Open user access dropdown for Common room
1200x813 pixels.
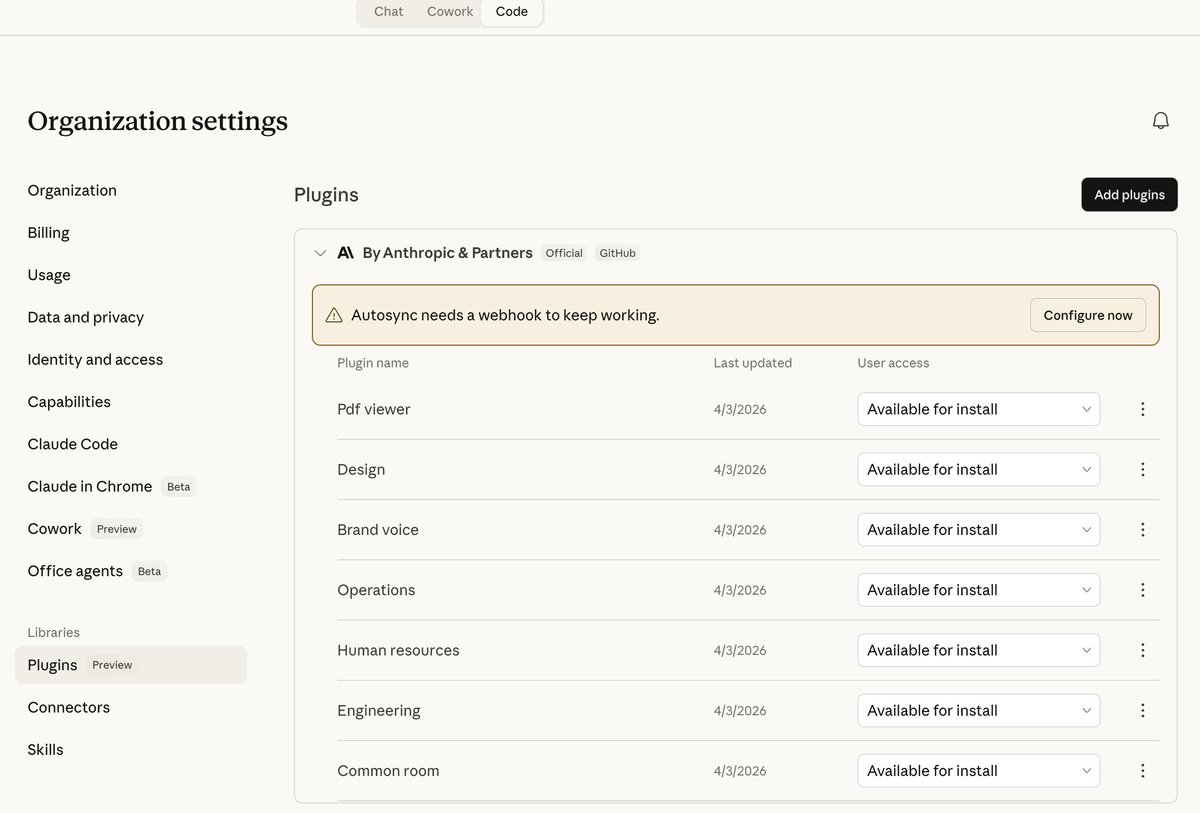pyautogui.click(x=978, y=771)
